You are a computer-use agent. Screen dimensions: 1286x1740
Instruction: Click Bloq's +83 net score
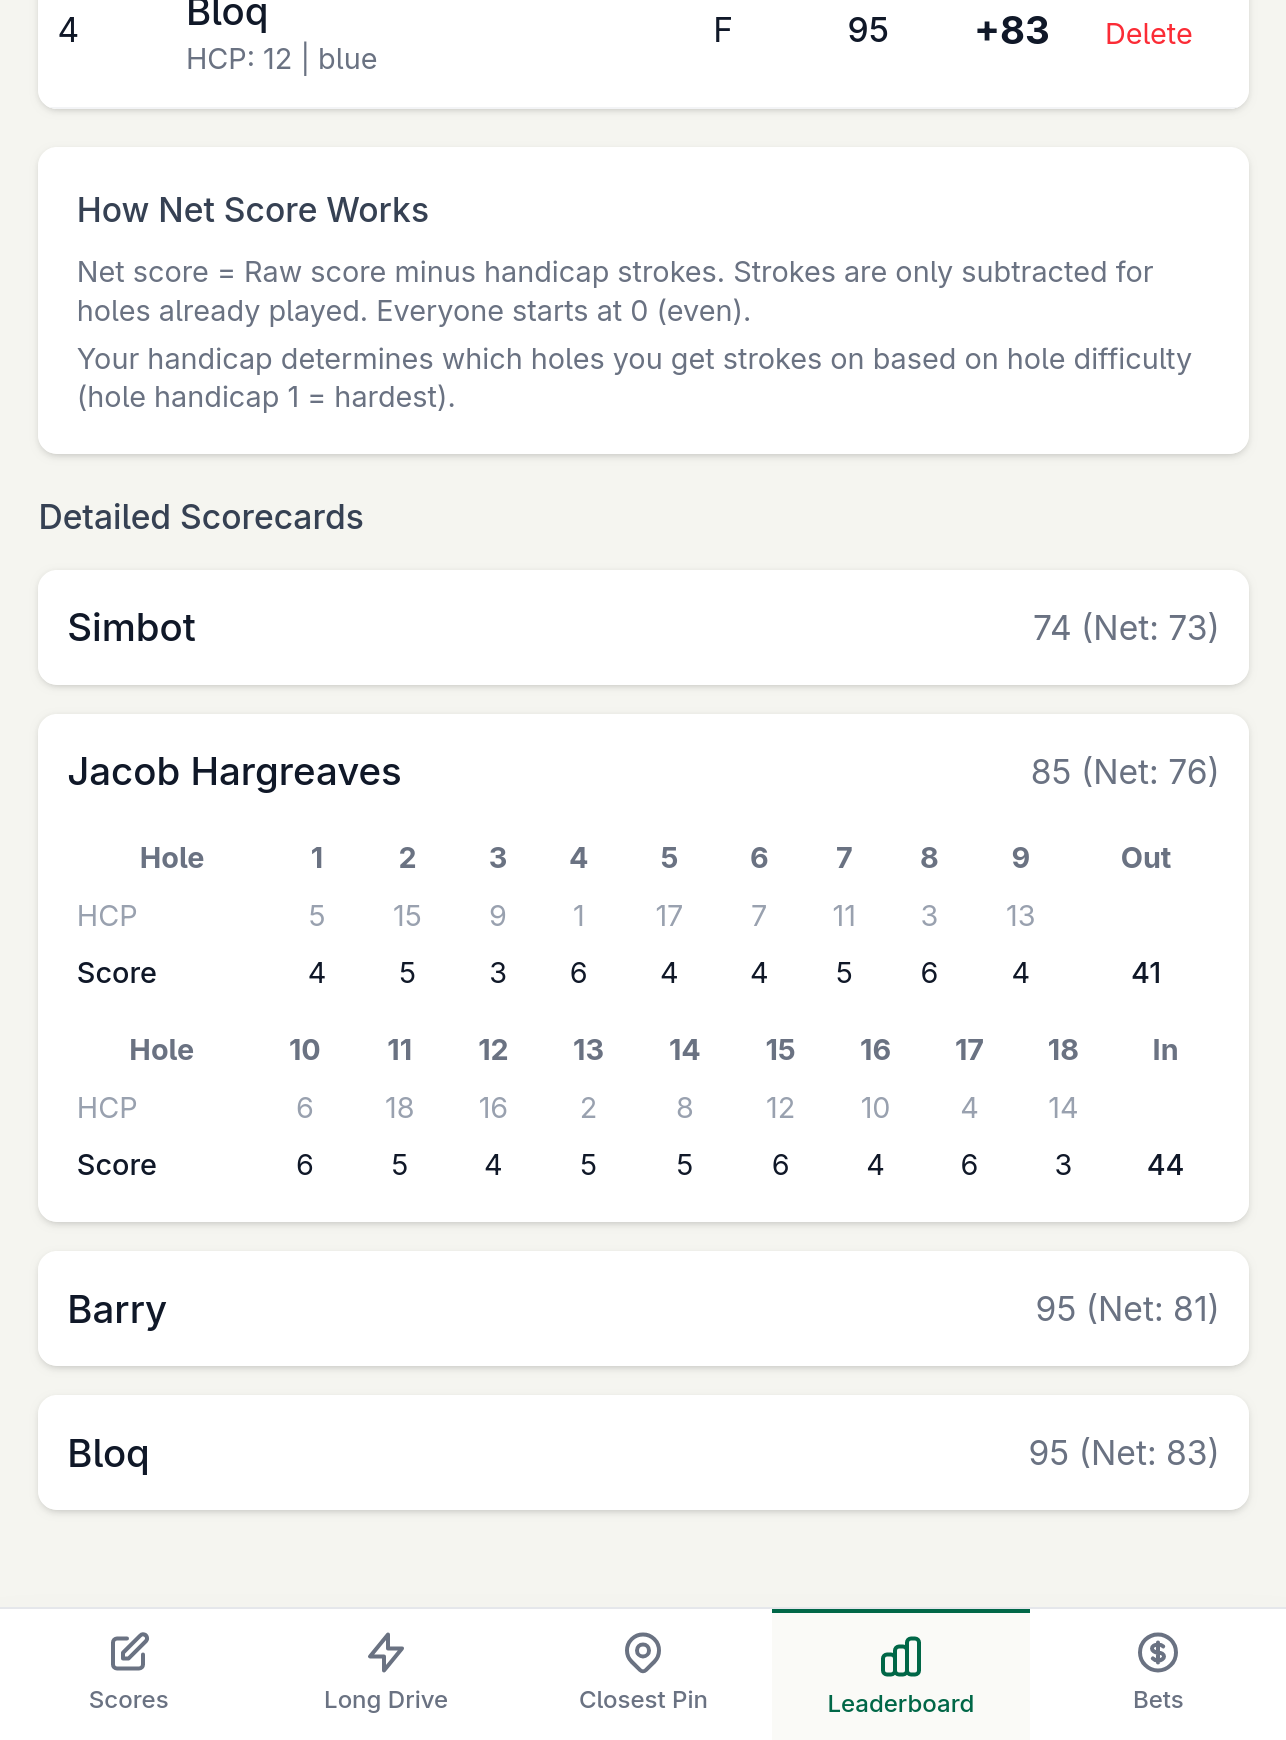(x=1012, y=31)
